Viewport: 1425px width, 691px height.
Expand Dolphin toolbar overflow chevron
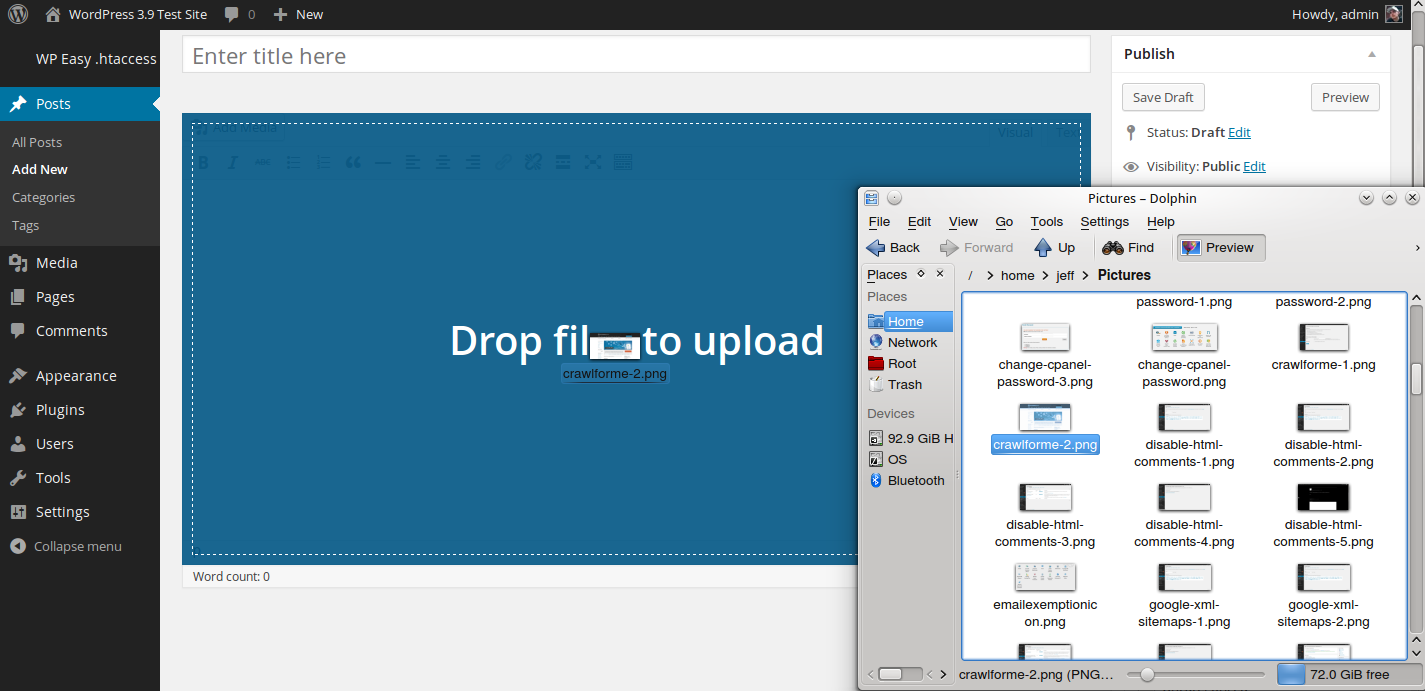coord(1416,248)
